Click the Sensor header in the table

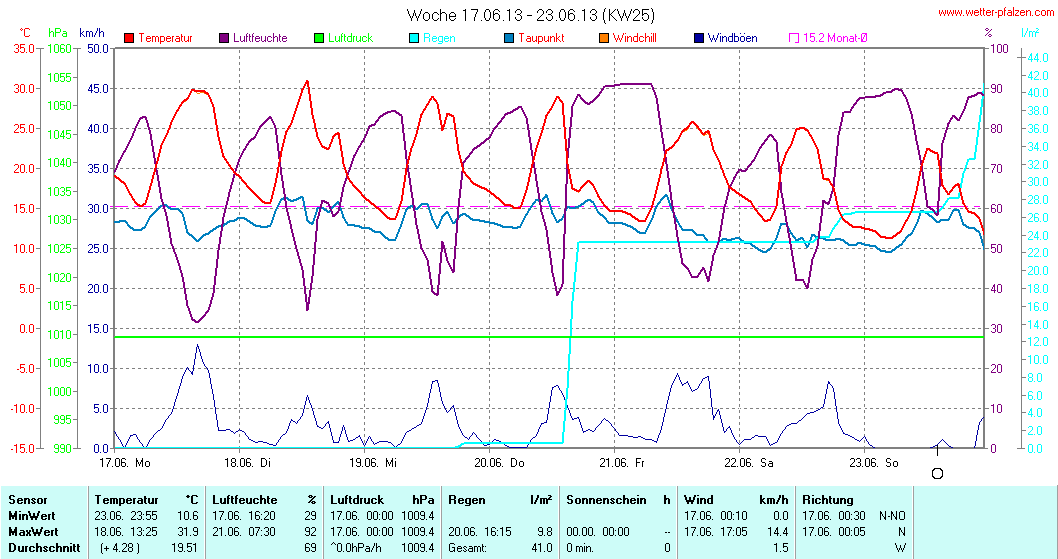click(x=28, y=500)
